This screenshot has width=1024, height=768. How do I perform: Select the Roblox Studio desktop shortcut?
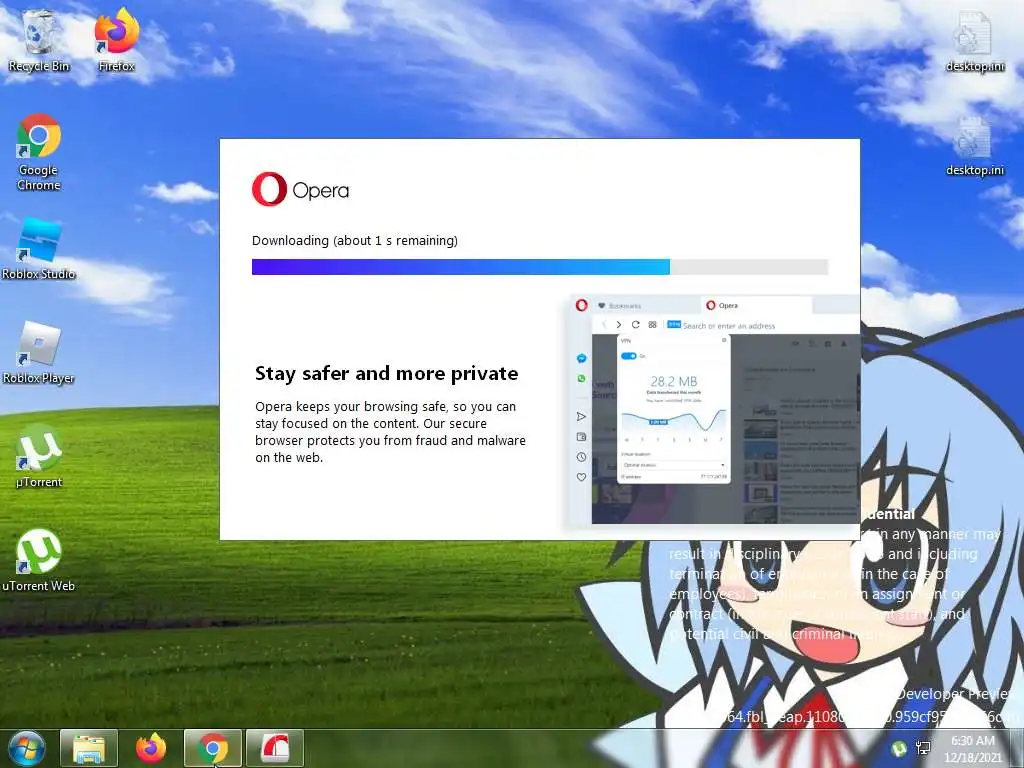pos(39,248)
